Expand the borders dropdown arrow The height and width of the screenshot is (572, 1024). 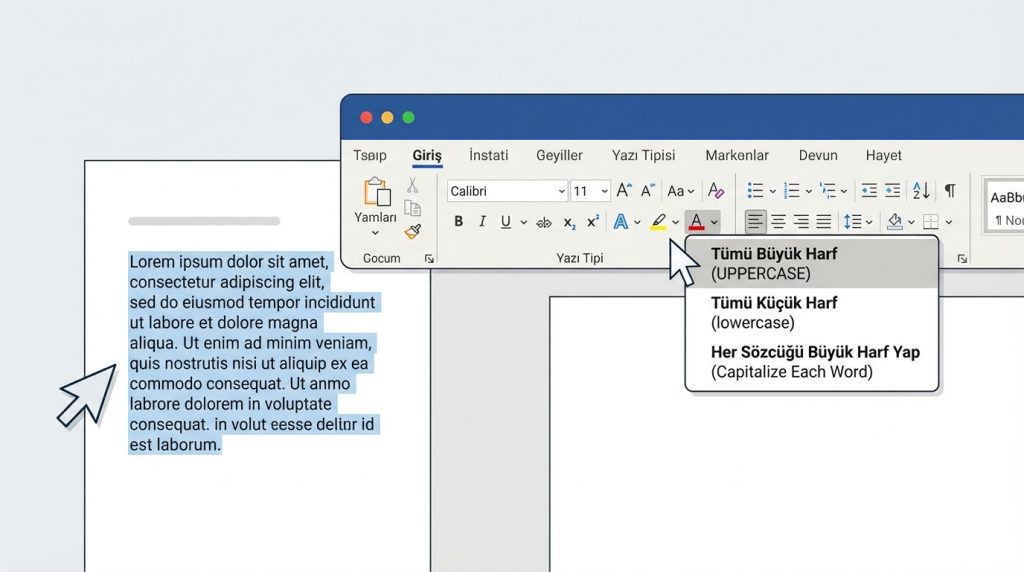point(949,223)
